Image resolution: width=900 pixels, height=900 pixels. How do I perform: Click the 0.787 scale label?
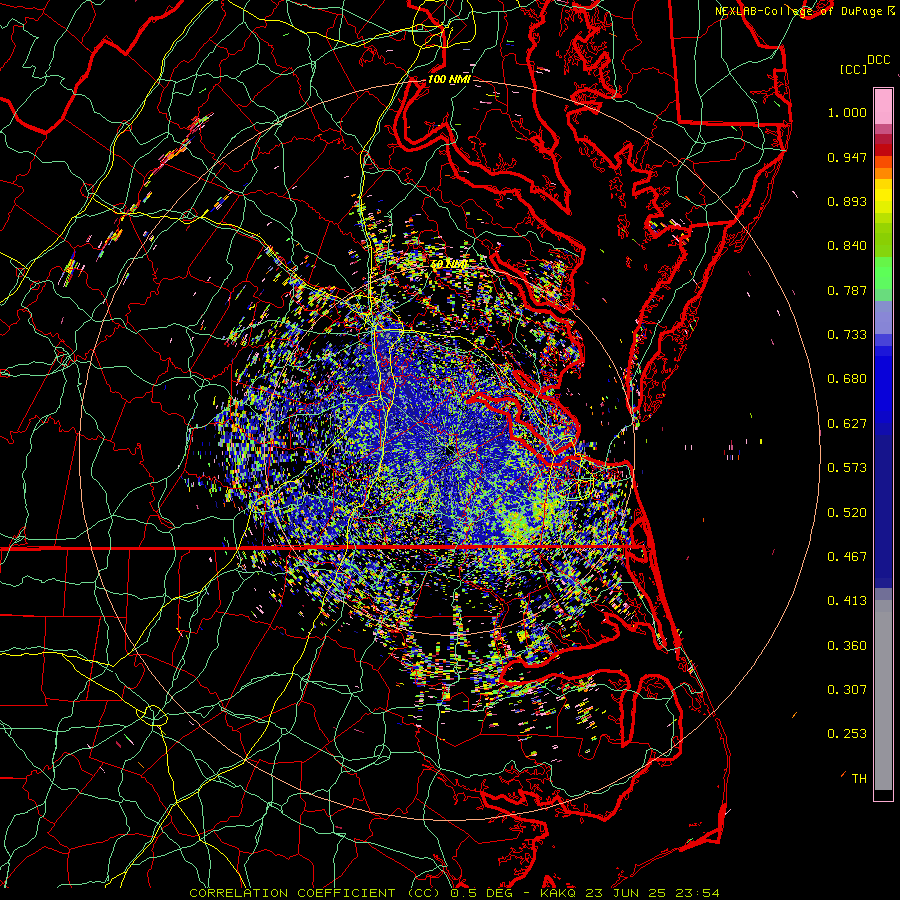point(847,290)
